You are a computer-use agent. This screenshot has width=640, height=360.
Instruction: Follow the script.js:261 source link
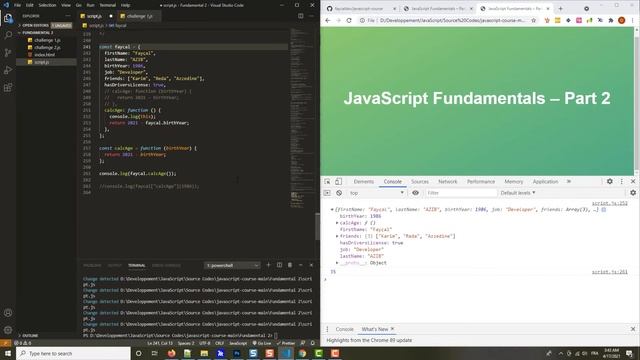coord(610,272)
